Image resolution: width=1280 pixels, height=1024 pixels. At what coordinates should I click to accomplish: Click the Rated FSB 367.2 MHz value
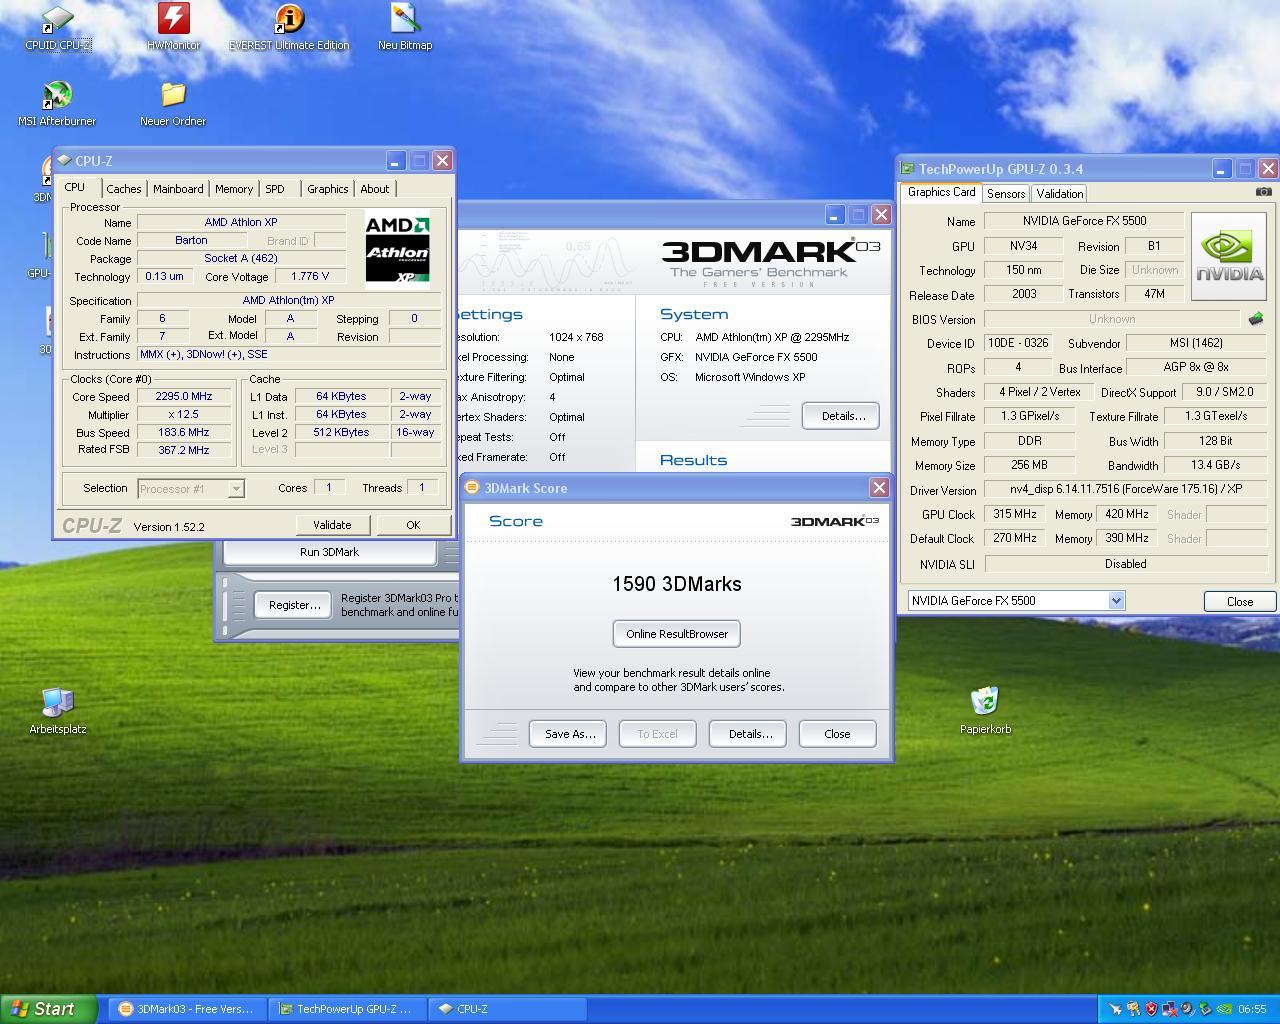click(184, 450)
